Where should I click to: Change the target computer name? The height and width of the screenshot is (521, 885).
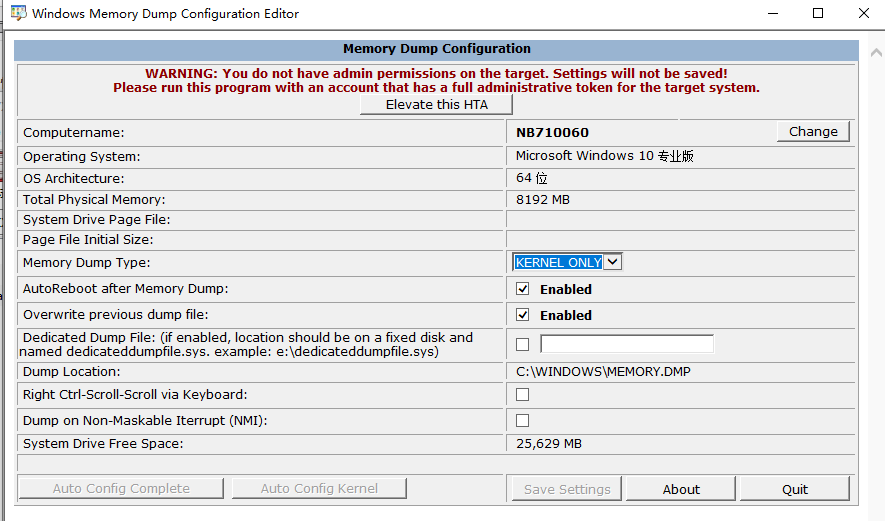pos(813,132)
